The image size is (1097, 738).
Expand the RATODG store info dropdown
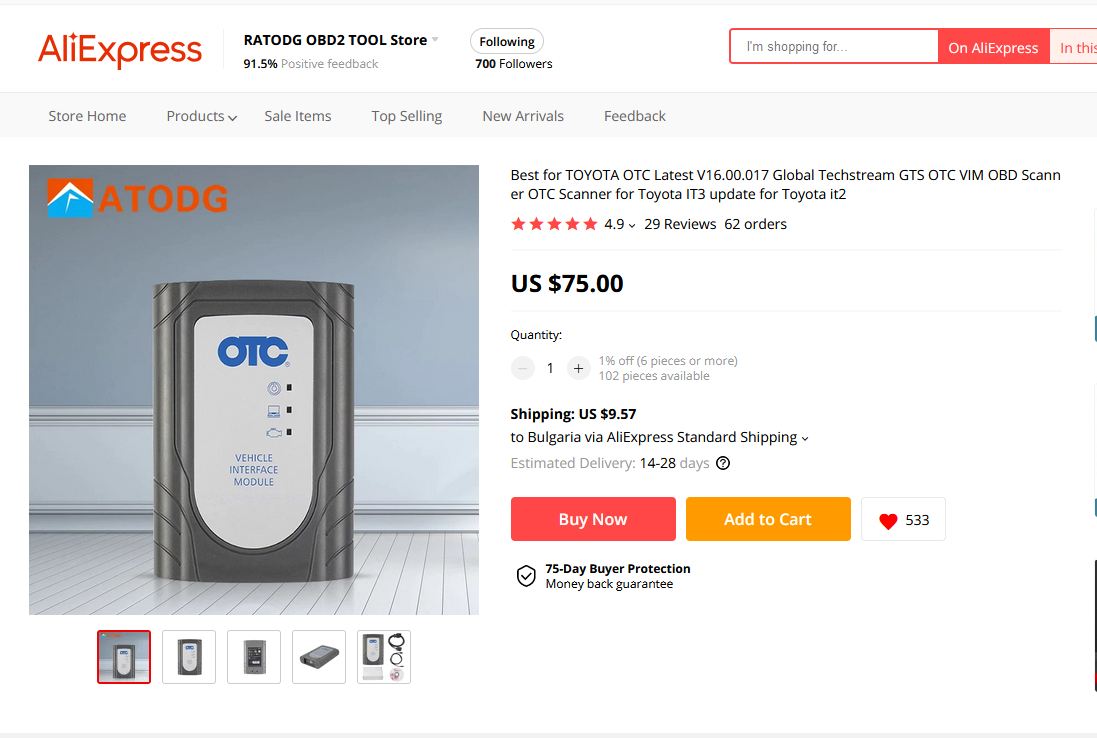435,40
